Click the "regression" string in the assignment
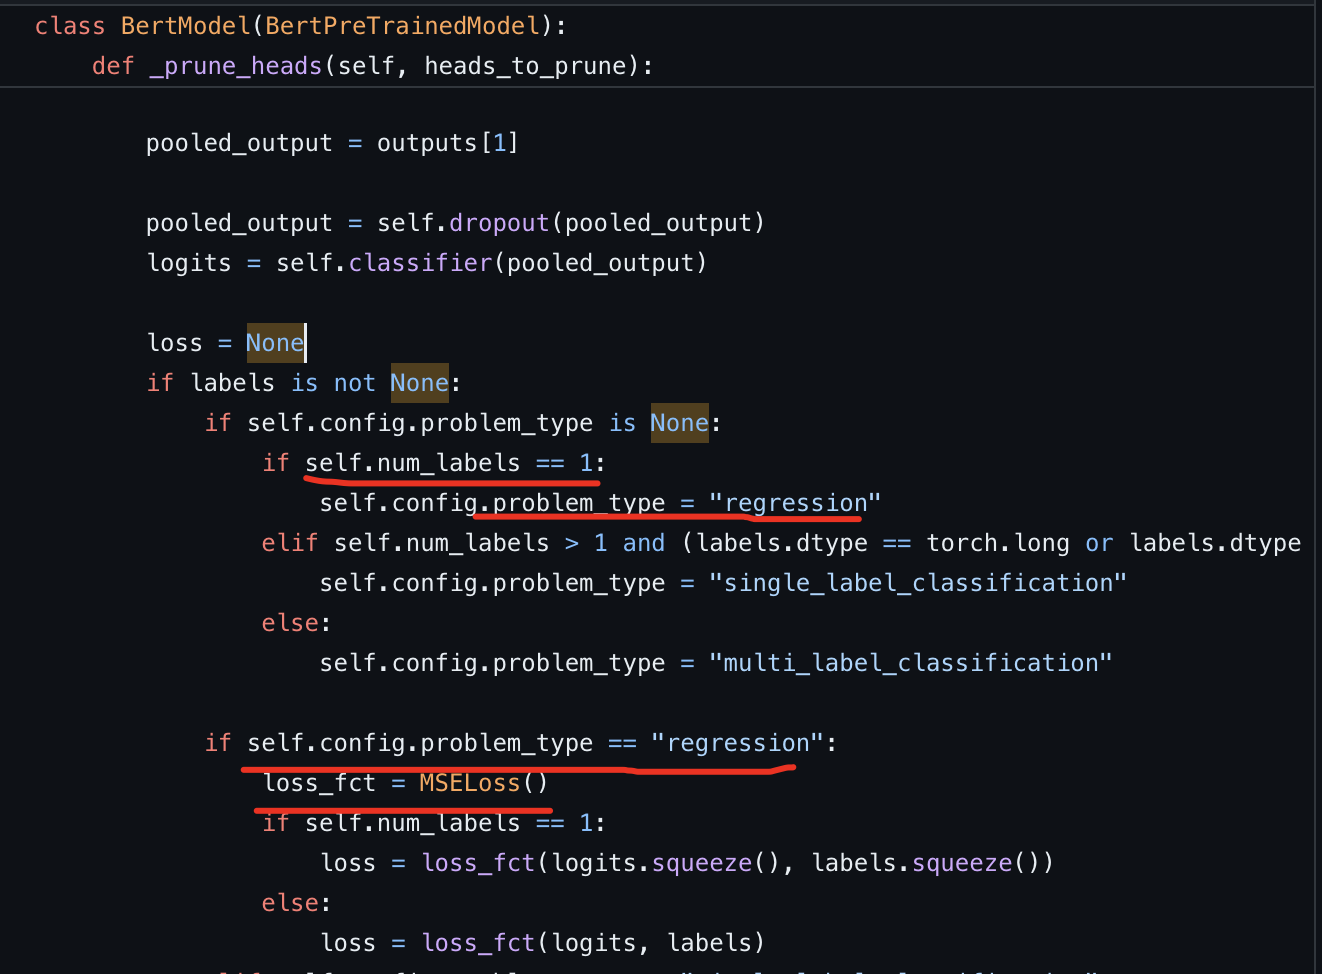This screenshot has height=974, width=1322. pyautogui.click(x=794, y=503)
